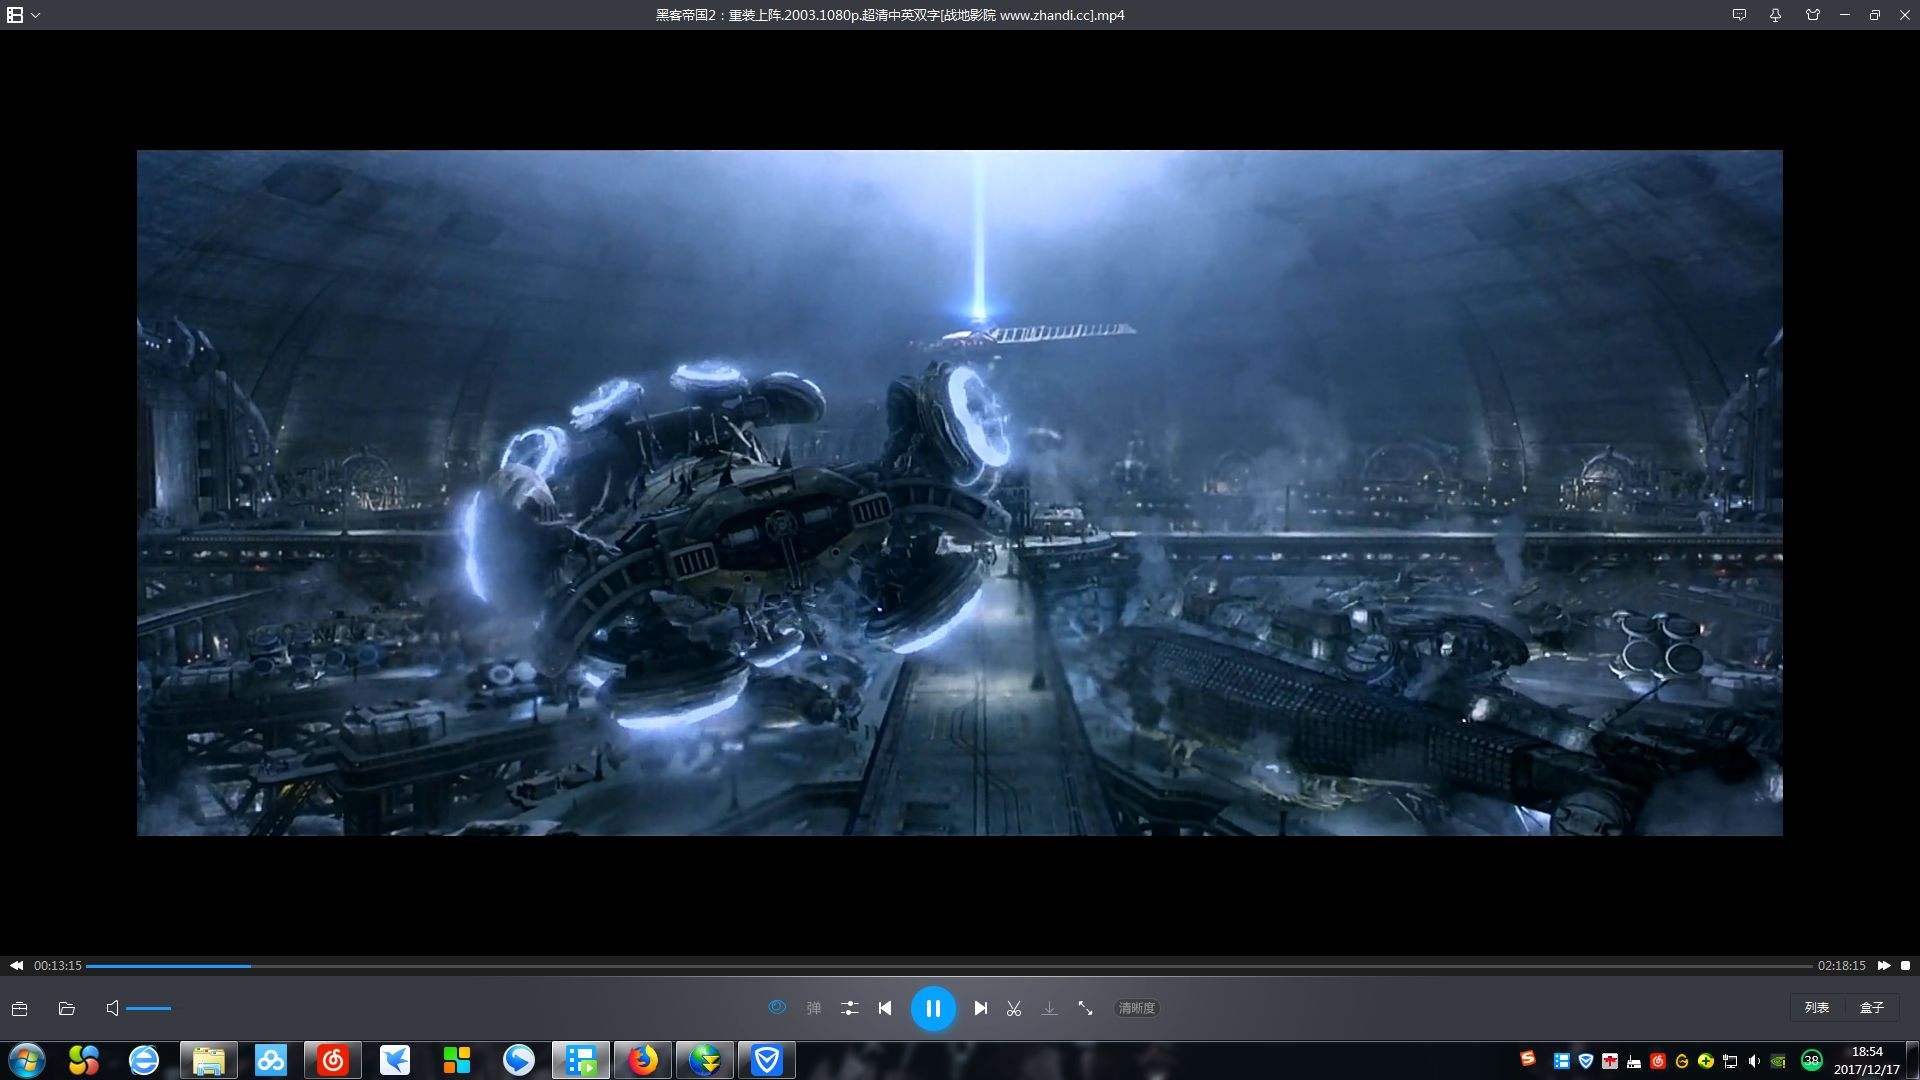Open Baidu cloud taskbar icon
This screenshot has width=1920, height=1080.
click(270, 1060)
